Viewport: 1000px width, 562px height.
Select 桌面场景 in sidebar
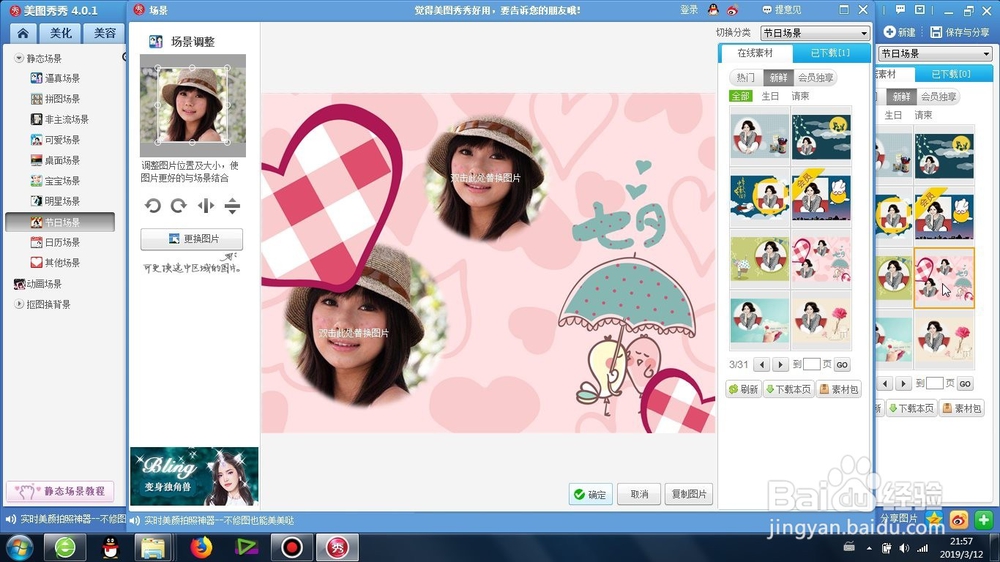coord(55,160)
